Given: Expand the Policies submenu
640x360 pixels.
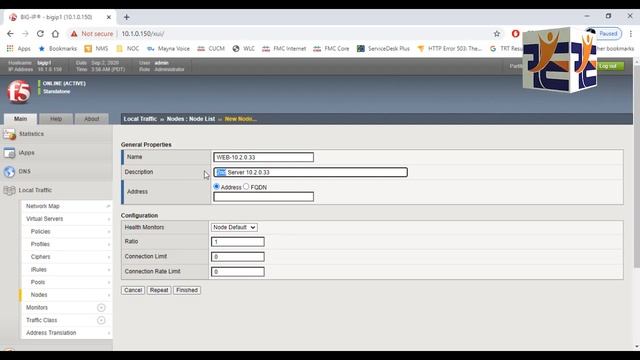Looking at the screenshot, I should tap(109, 232).
